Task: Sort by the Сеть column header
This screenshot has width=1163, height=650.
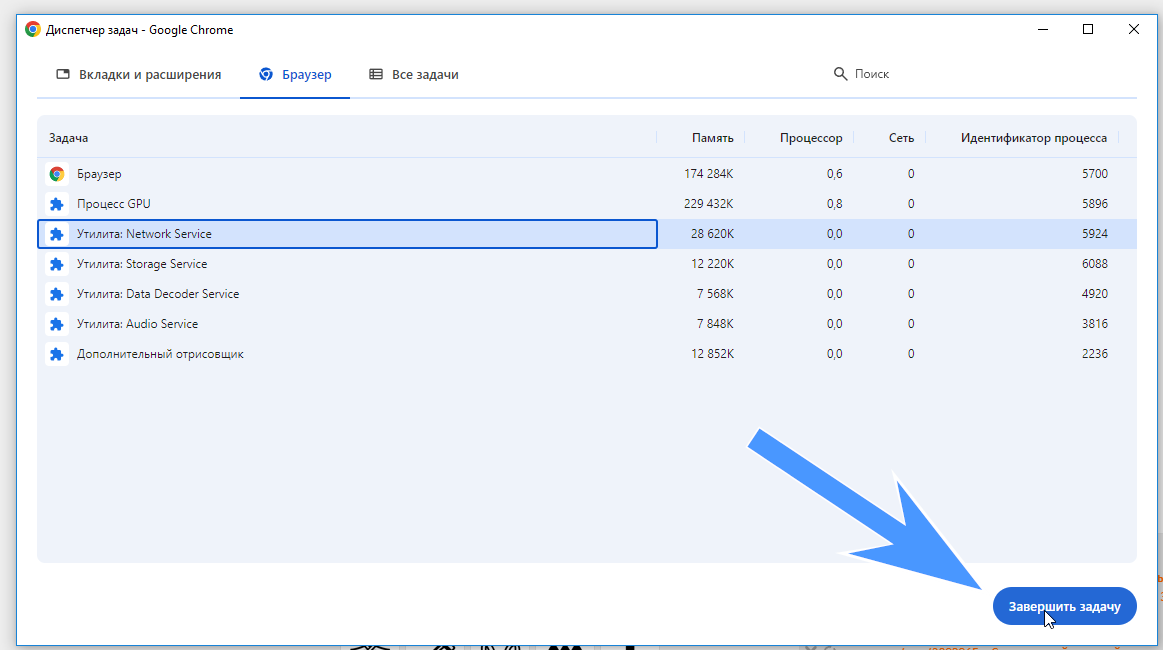Action: tap(901, 138)
